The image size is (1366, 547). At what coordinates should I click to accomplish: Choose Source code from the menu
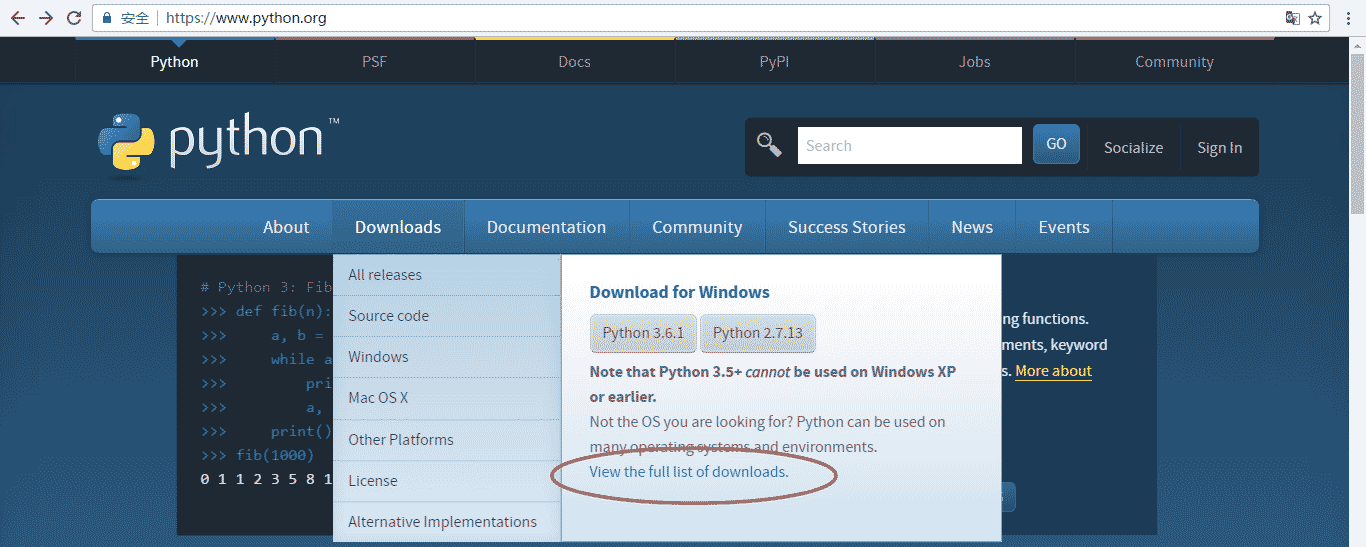tap(388, 316)
